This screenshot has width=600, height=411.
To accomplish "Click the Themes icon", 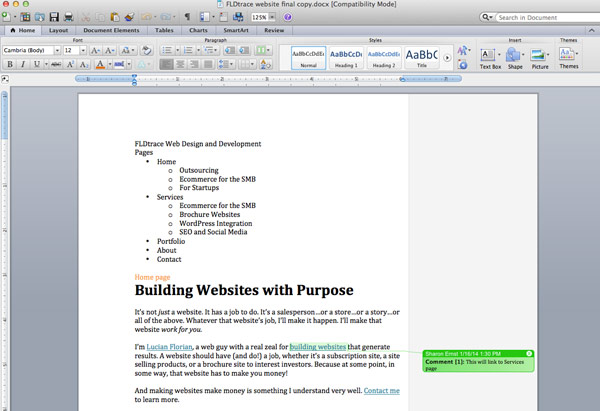I will click(x=567, y=54).
